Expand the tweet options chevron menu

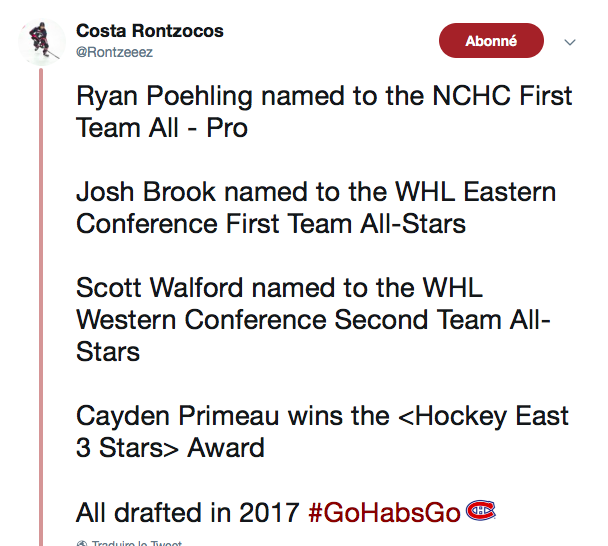tap(569, 42)
